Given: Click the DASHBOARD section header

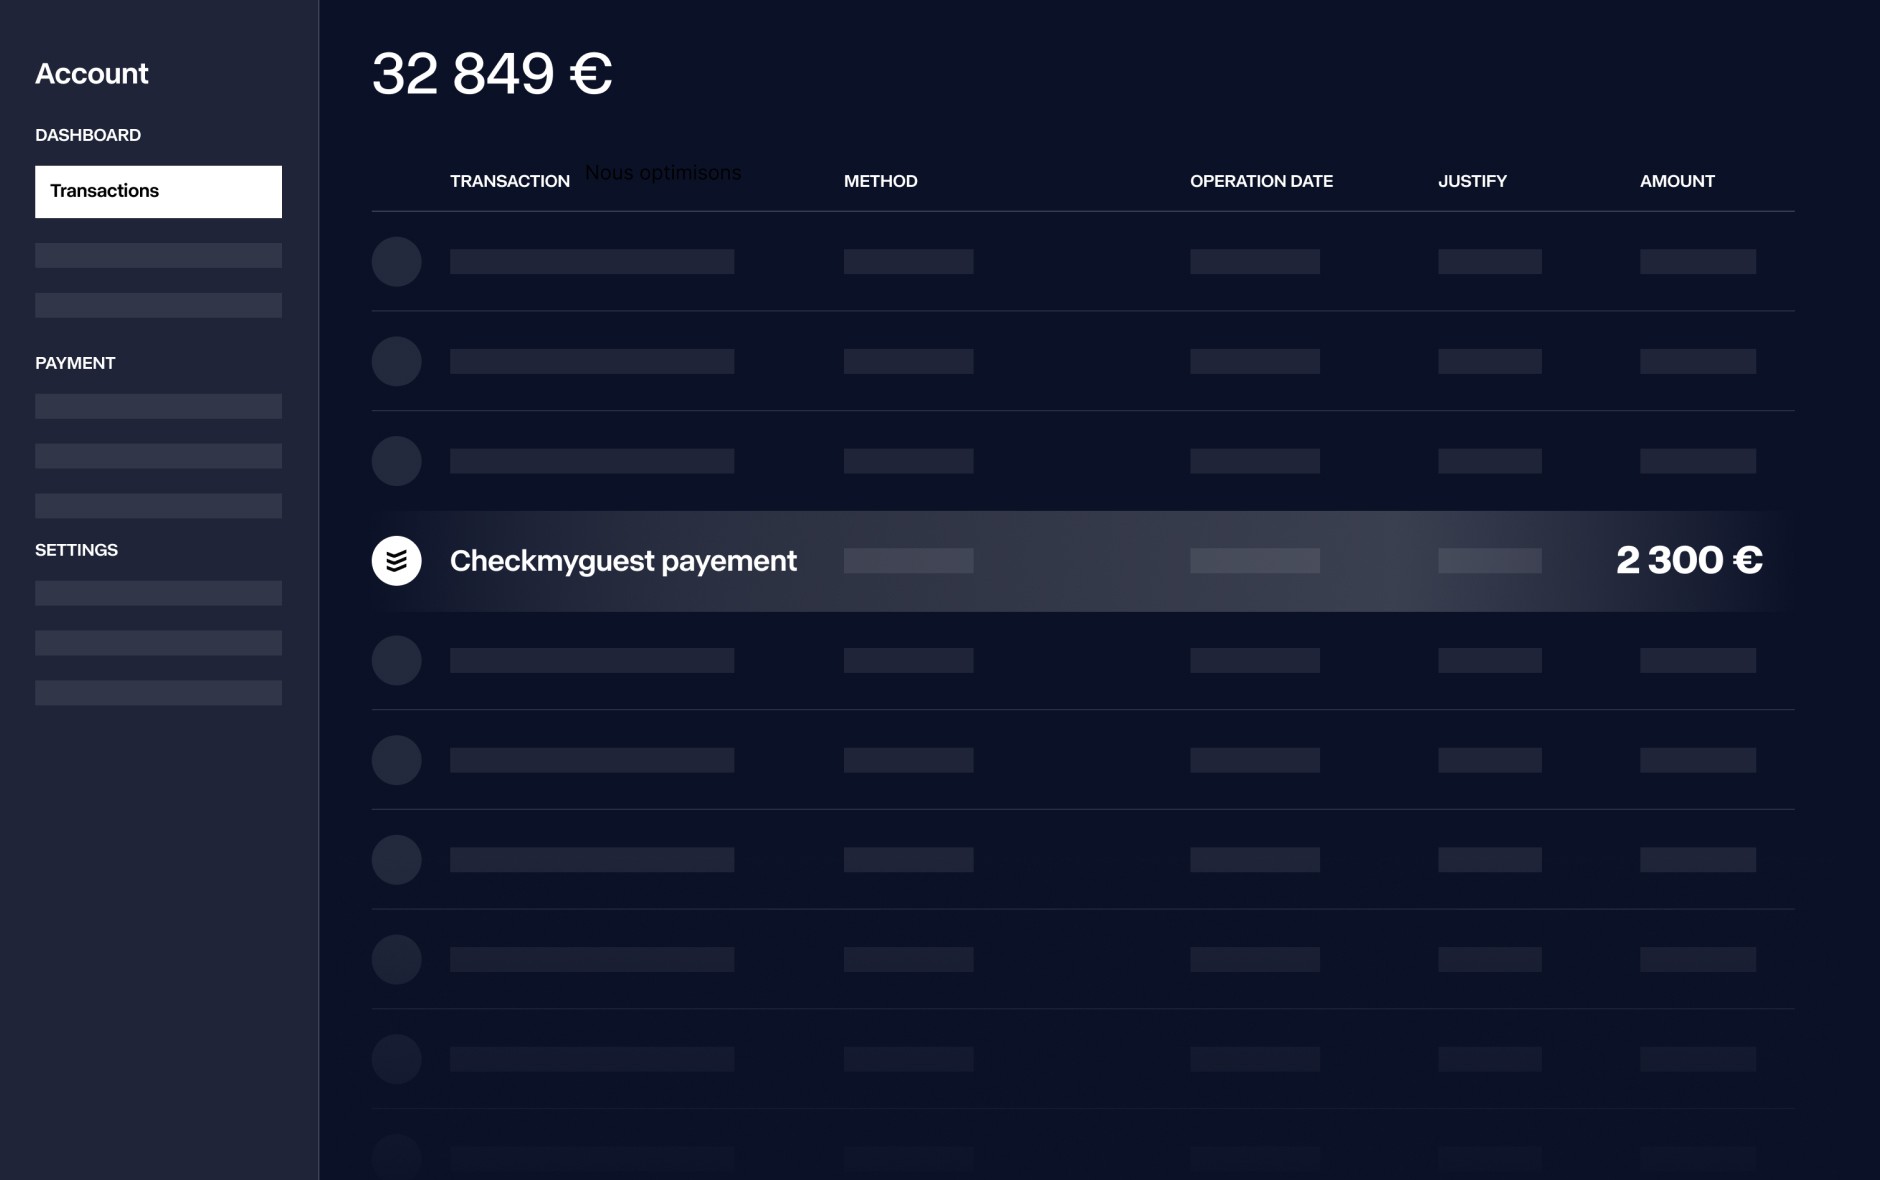Looking at the screenshot, I should (88, 135).
